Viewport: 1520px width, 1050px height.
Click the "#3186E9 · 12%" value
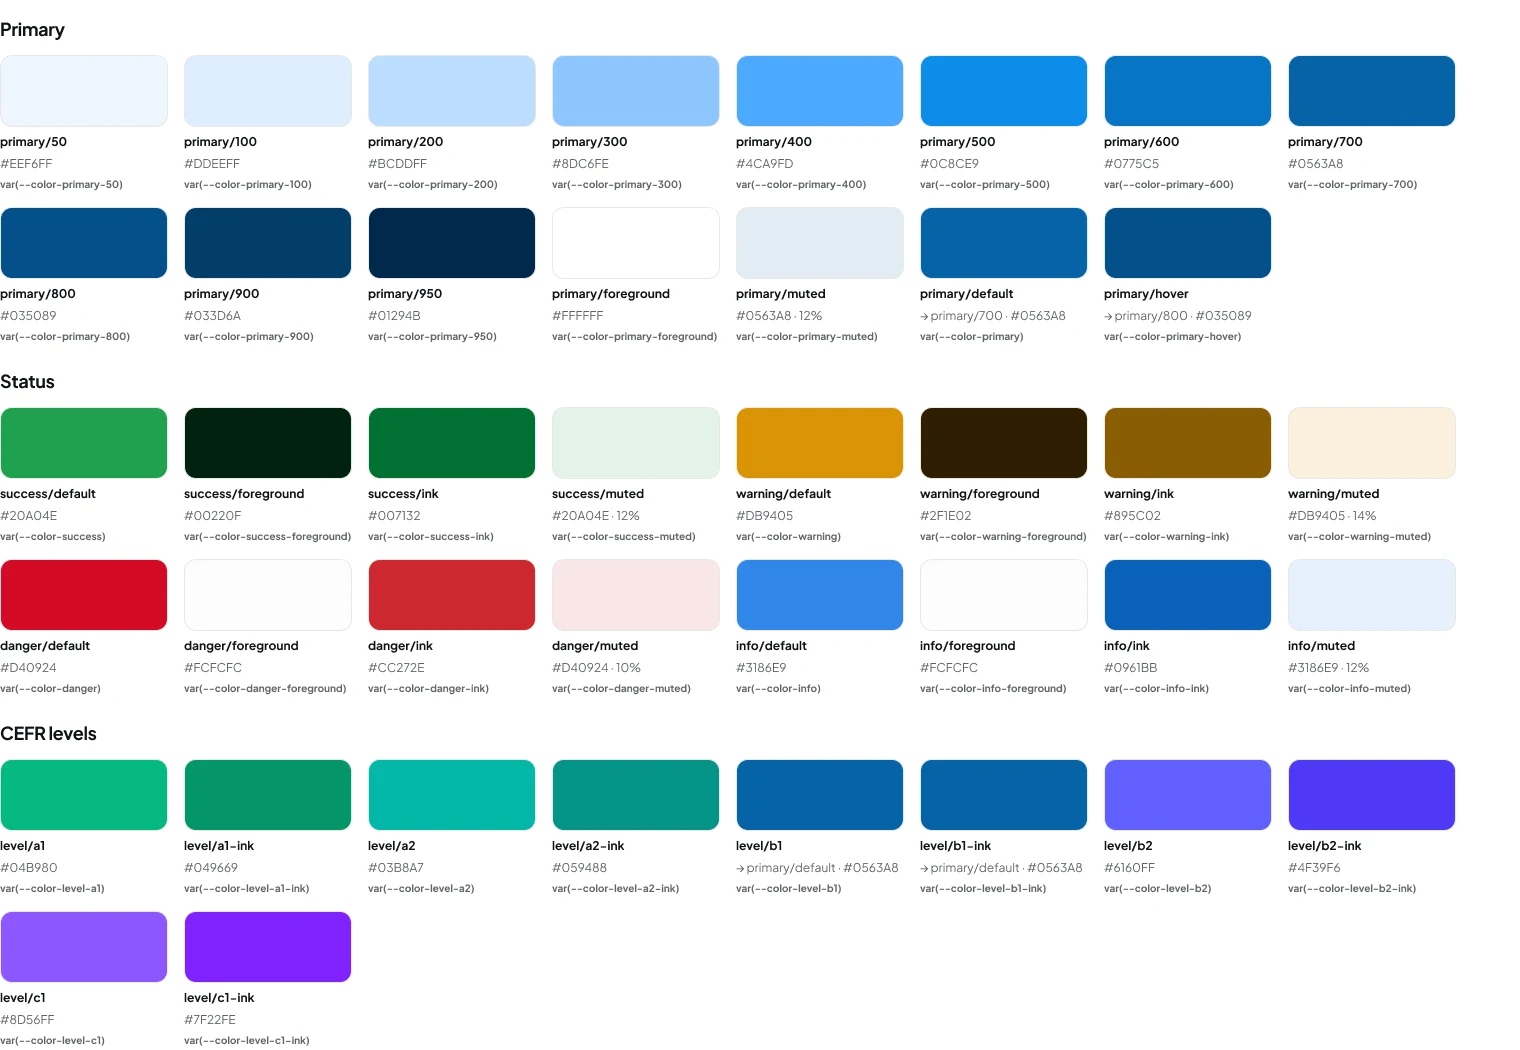1329,668
